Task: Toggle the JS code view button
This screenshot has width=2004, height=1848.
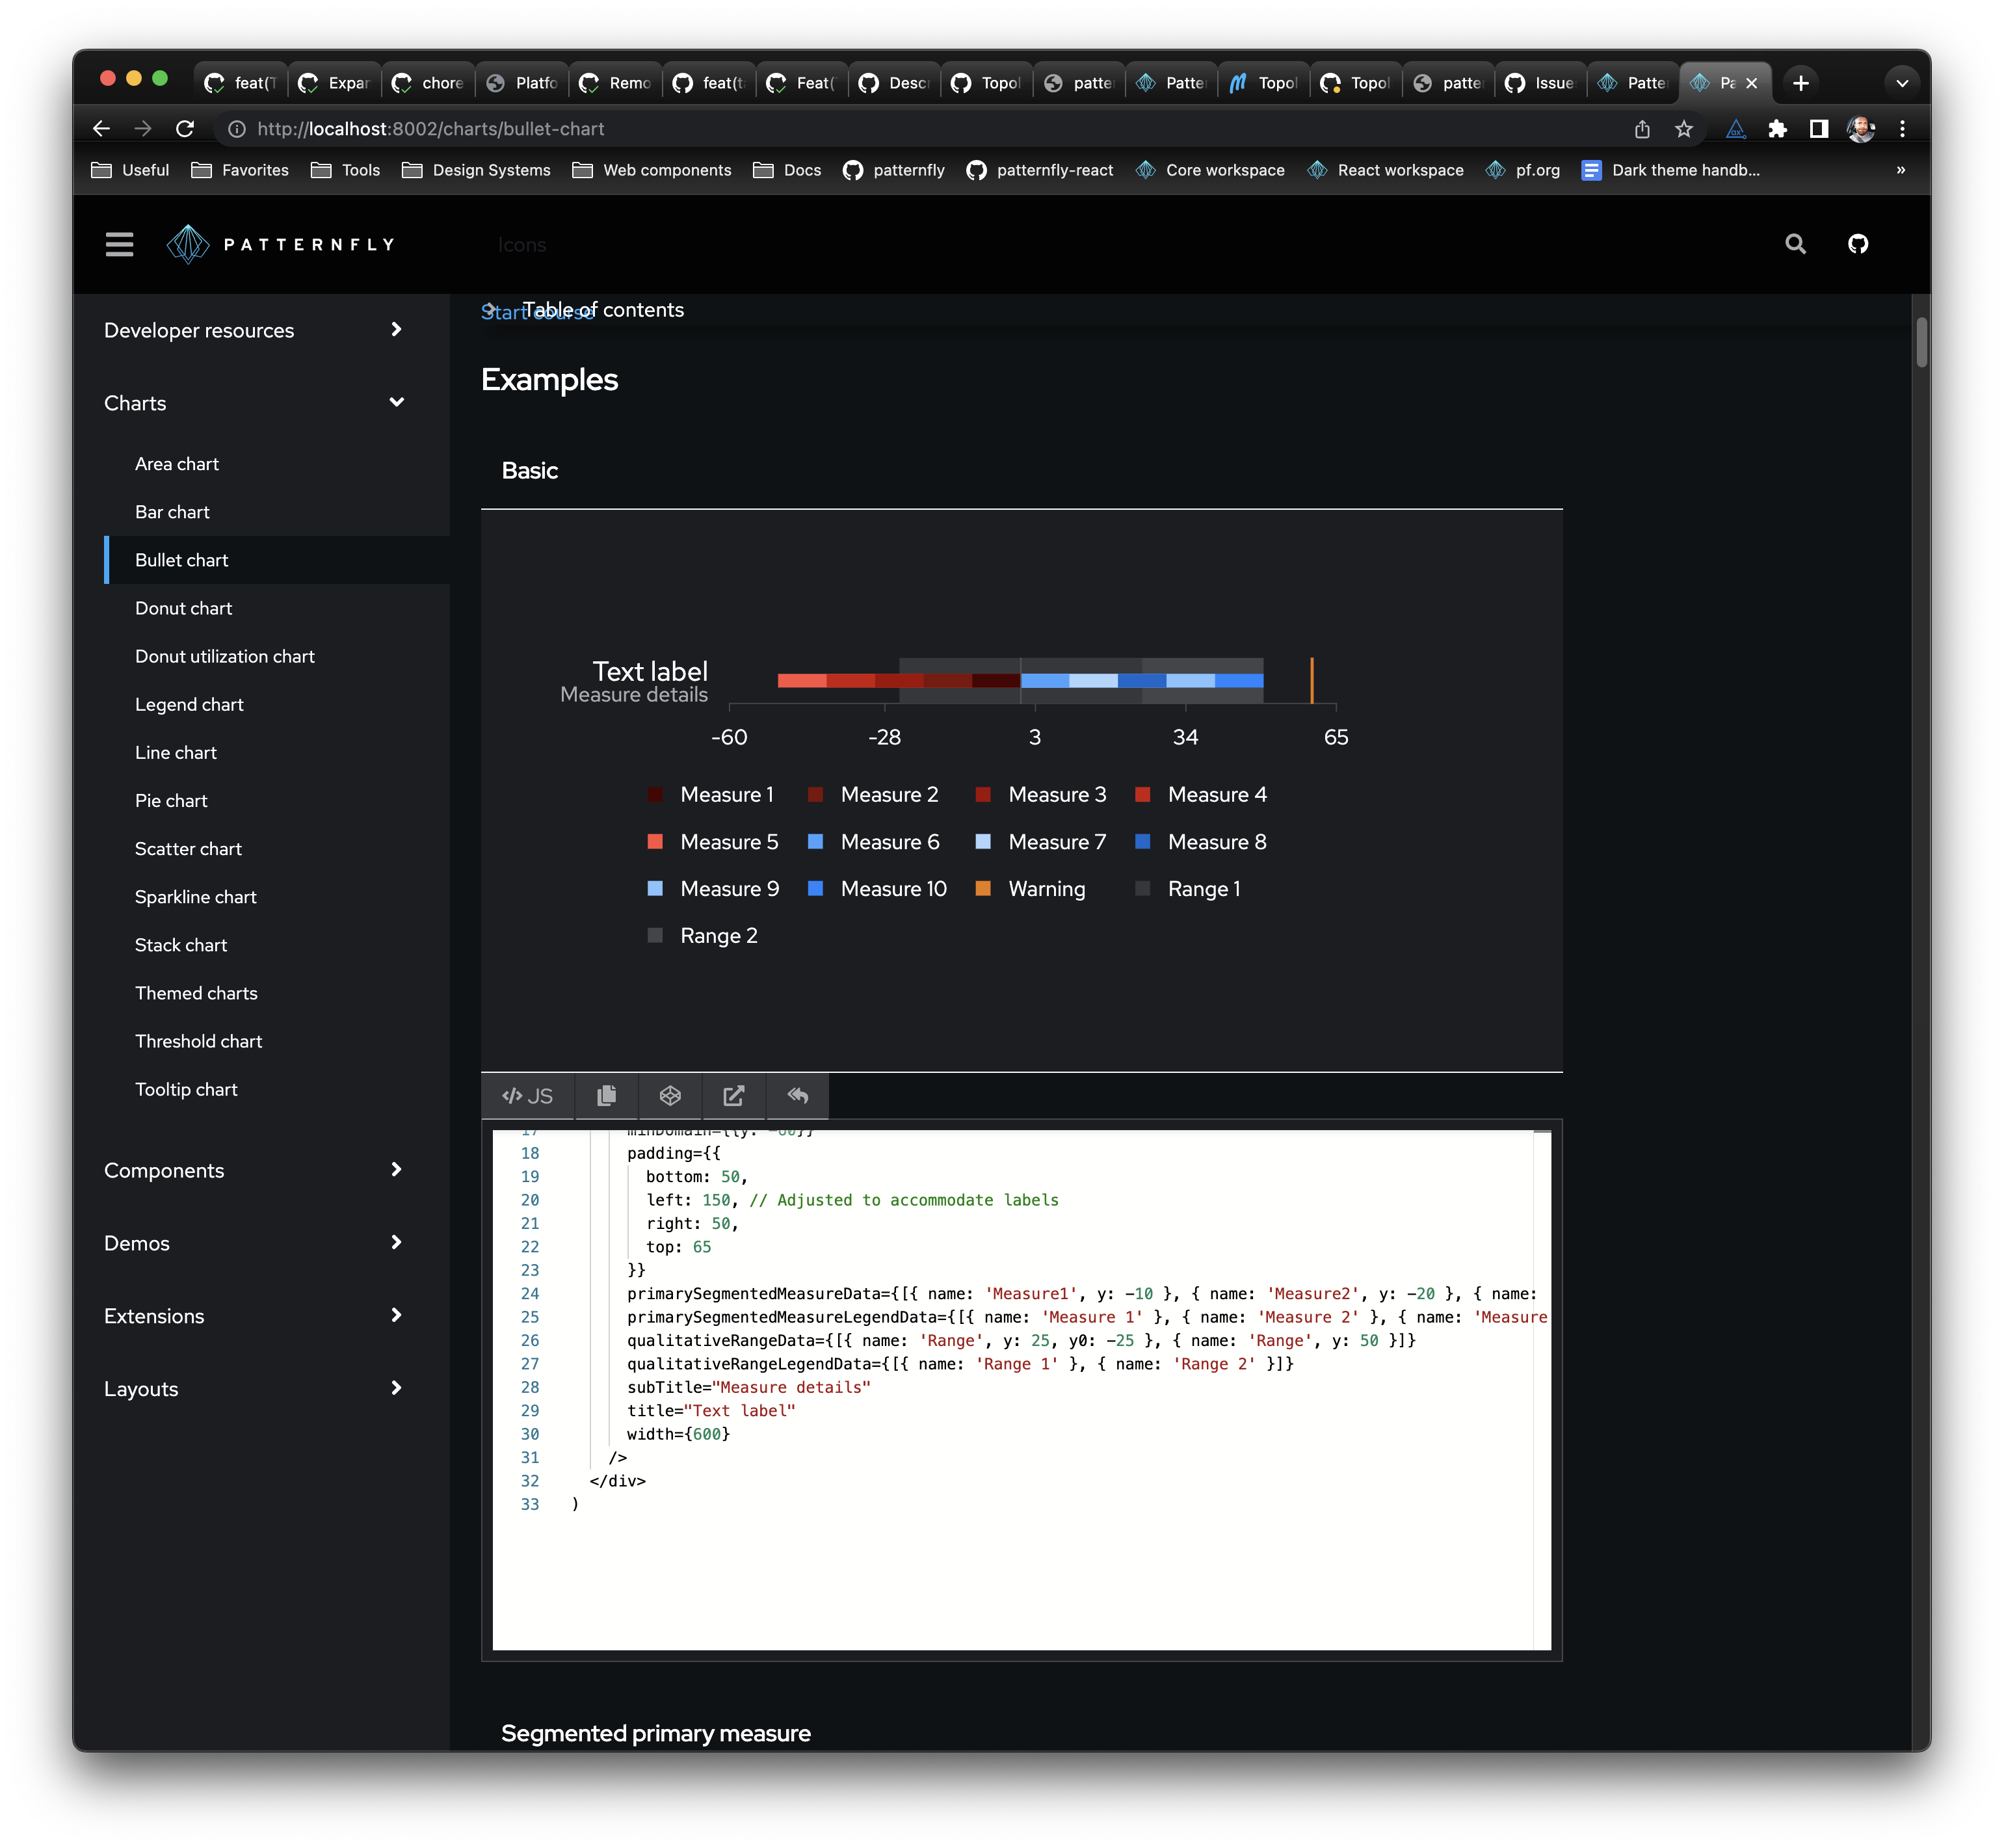Action: pos(527,1096)
